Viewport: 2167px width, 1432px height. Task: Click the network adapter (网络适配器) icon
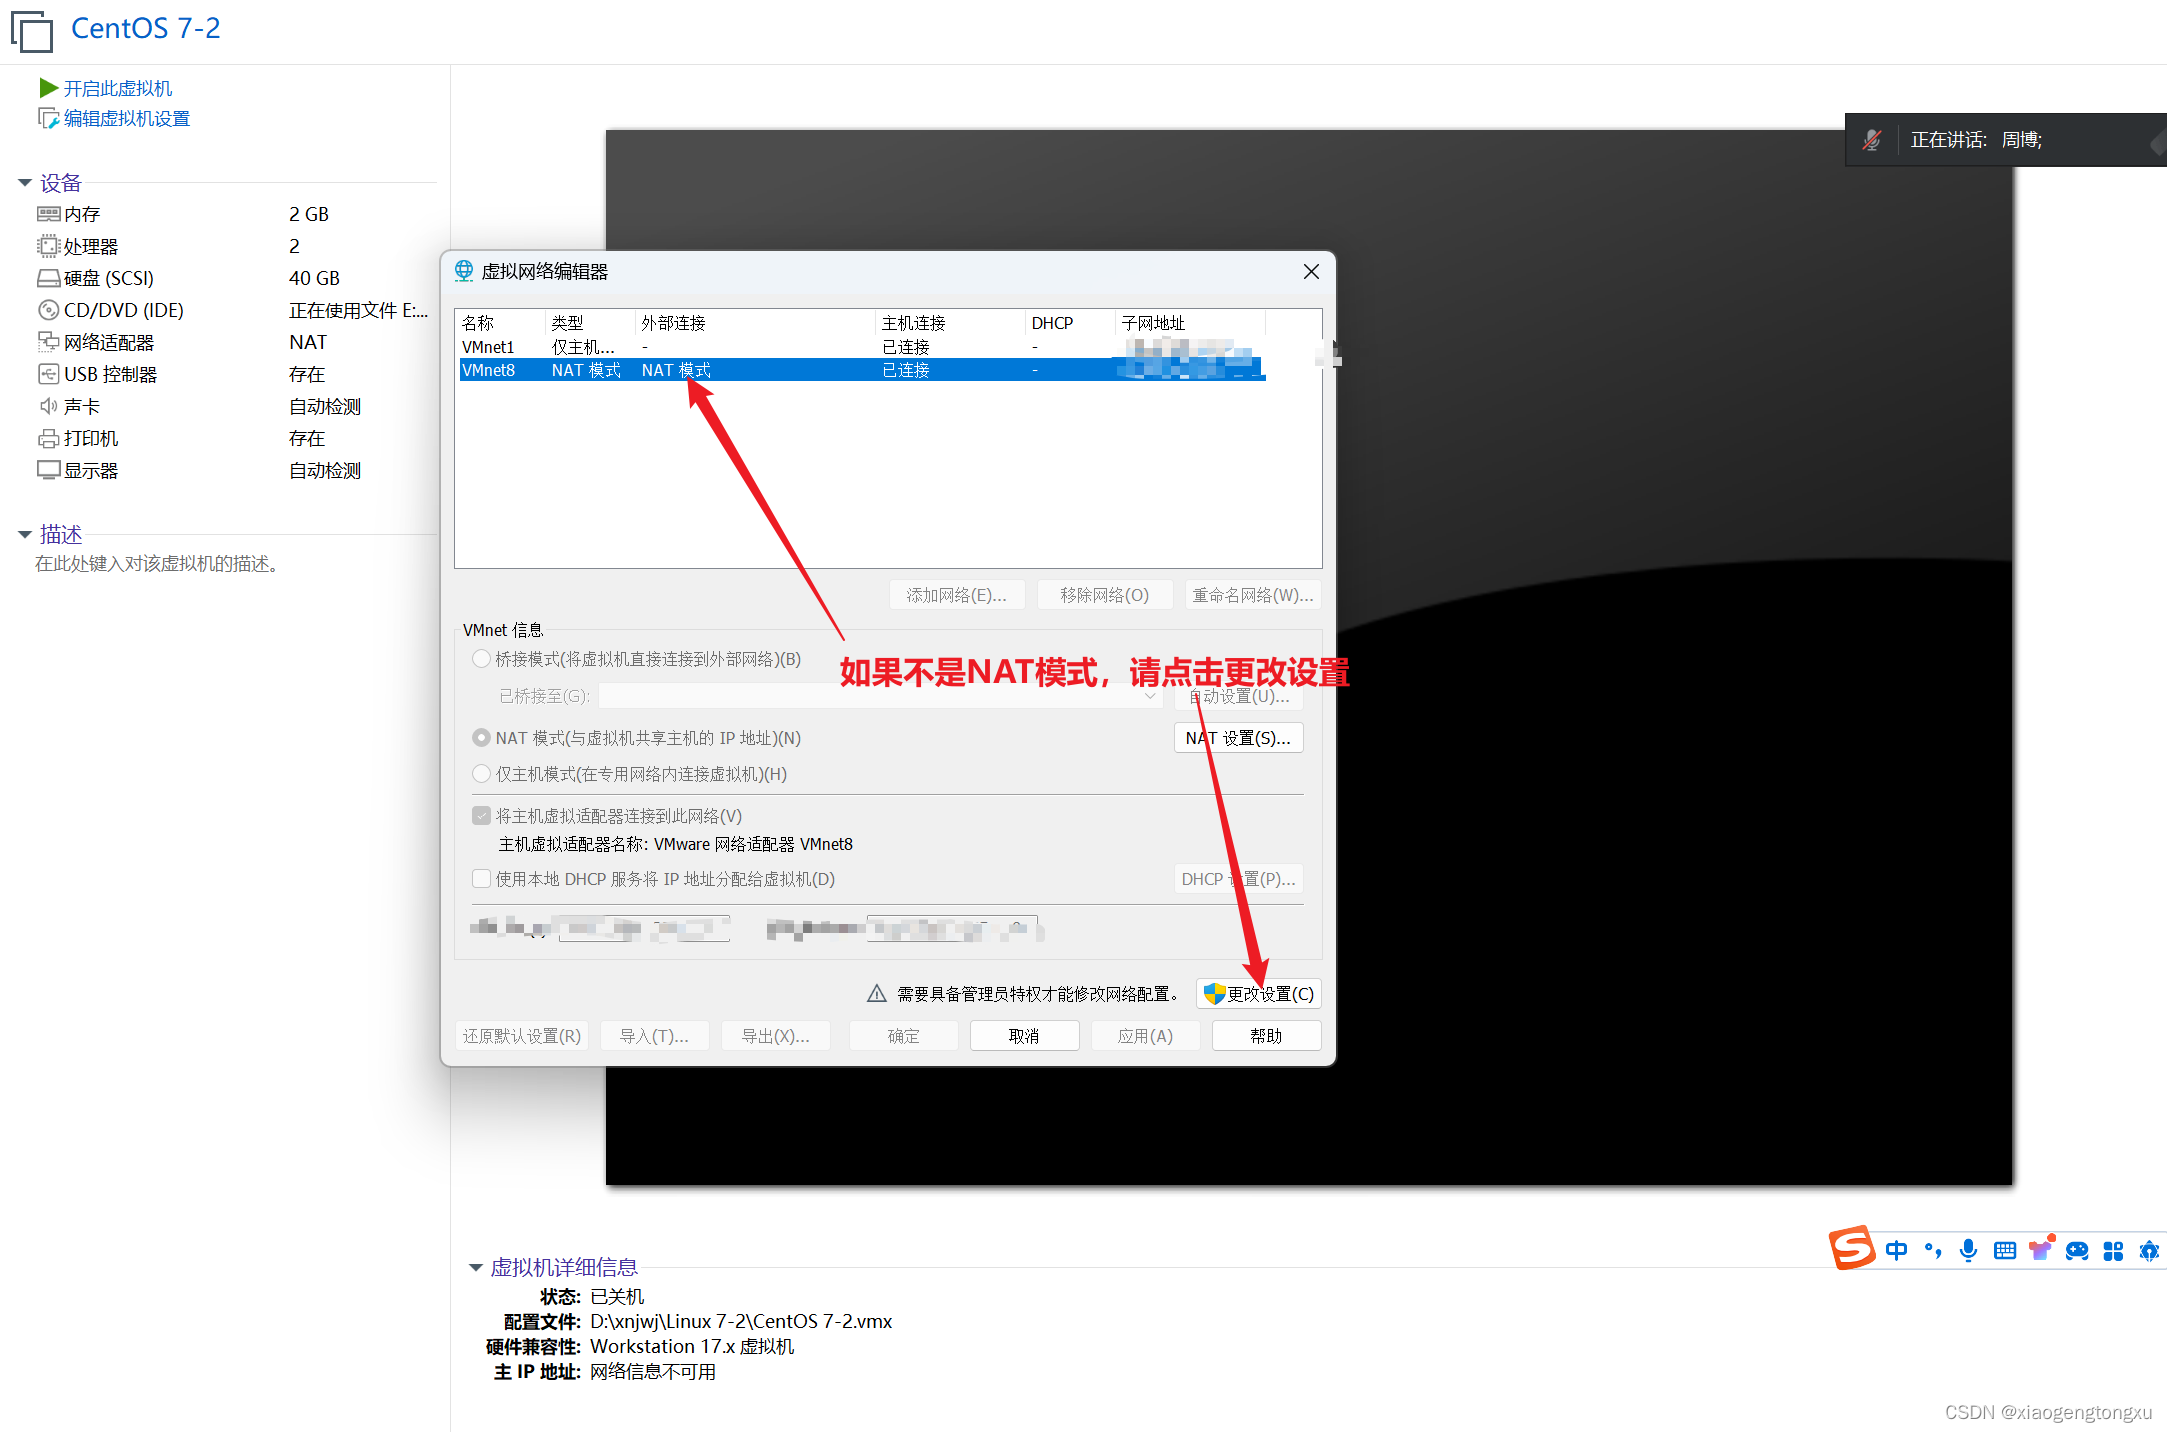tap(48, 342)
